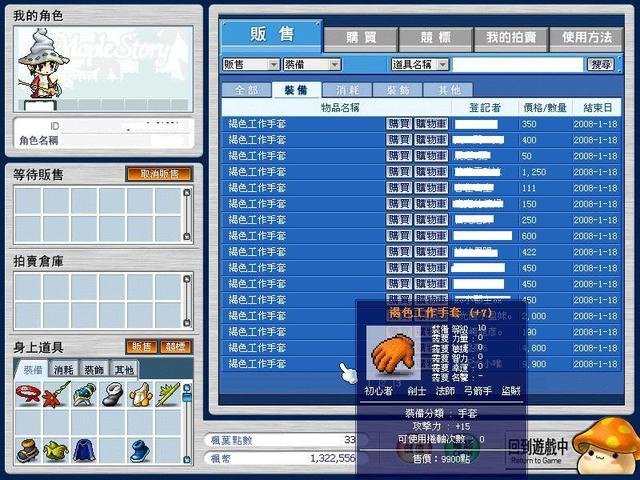640x480 pixels.
Task: Click 購買 button on the 400 row
Action: click(399, 140)
